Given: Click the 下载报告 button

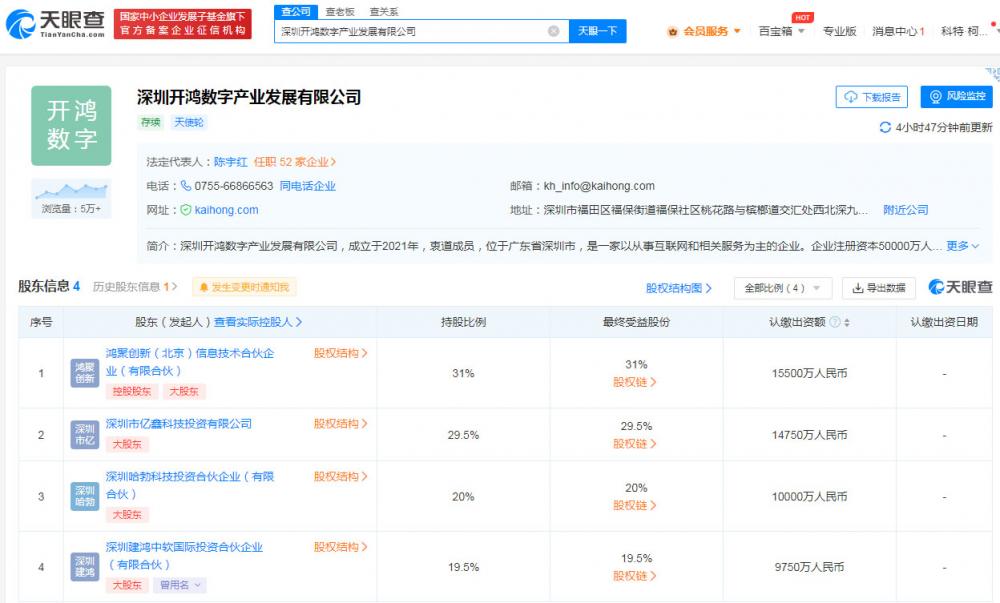Looking at the screenshot, I should point(871,97).
